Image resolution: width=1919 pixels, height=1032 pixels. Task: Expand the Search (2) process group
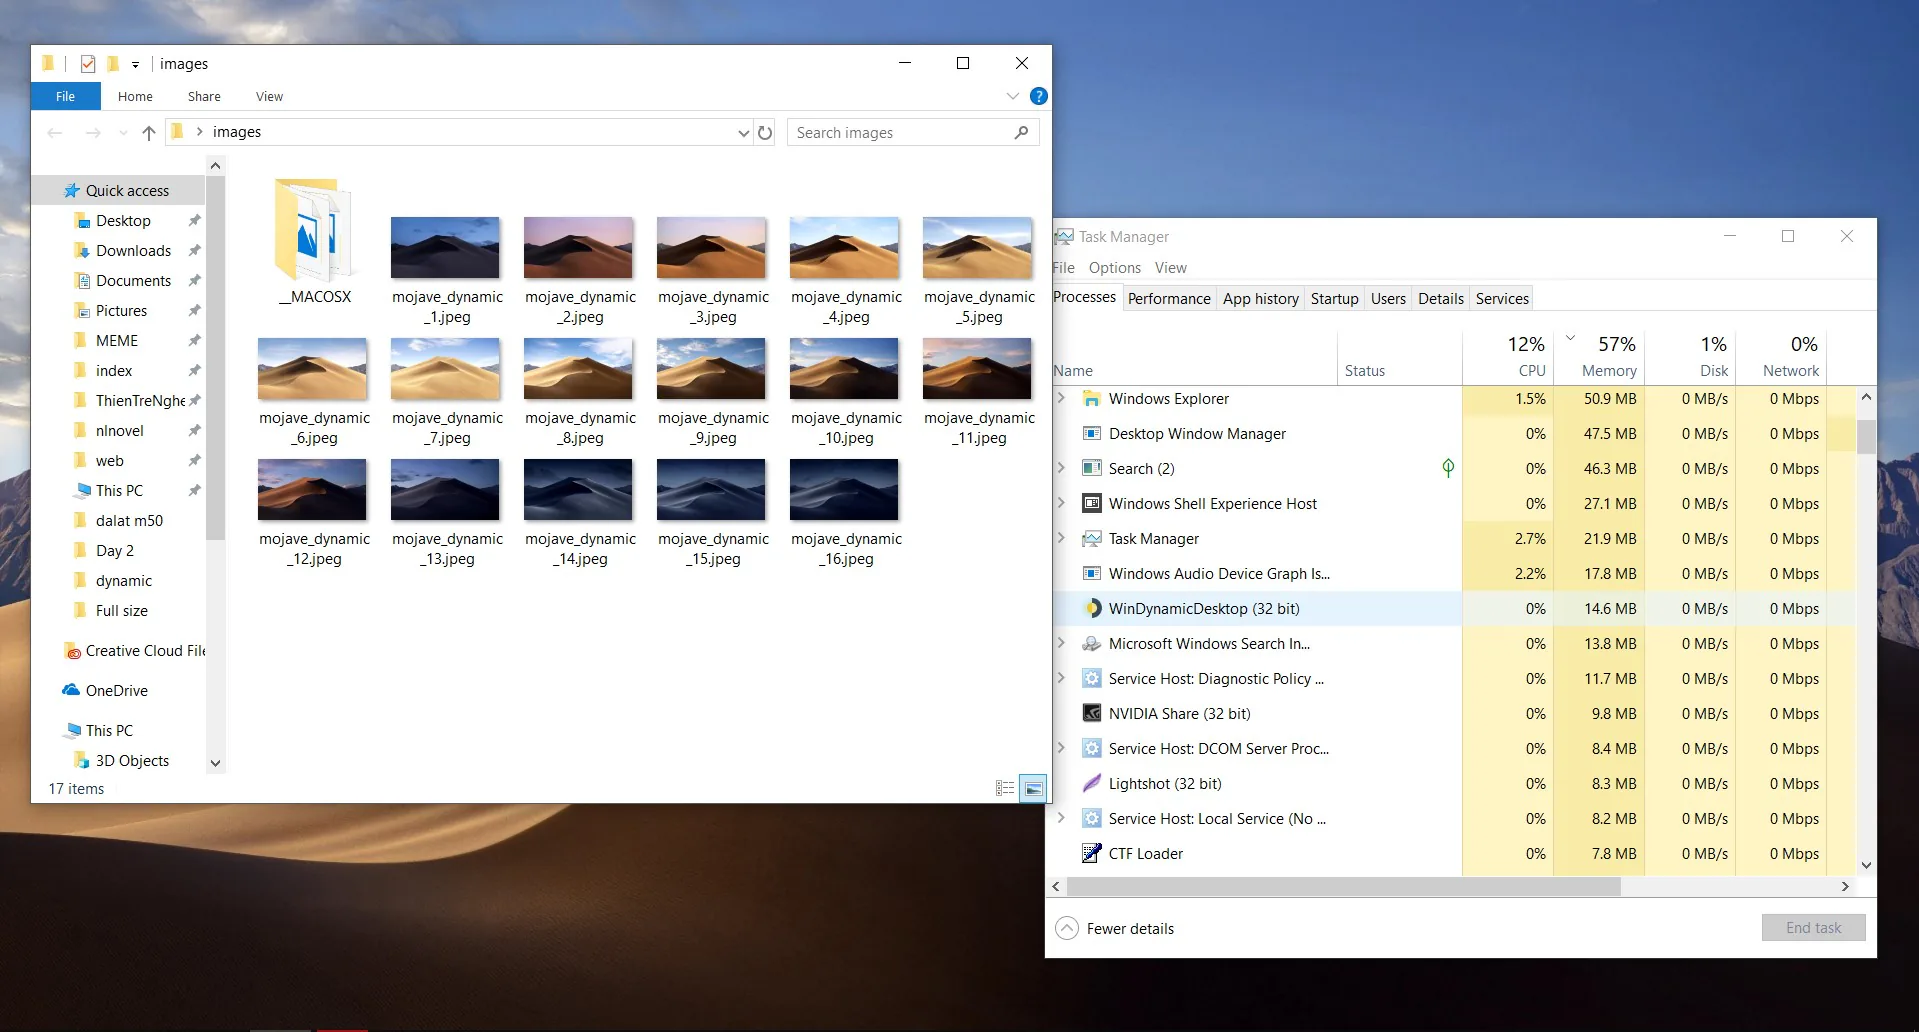pyautogui.click(x=1061, y=468)
